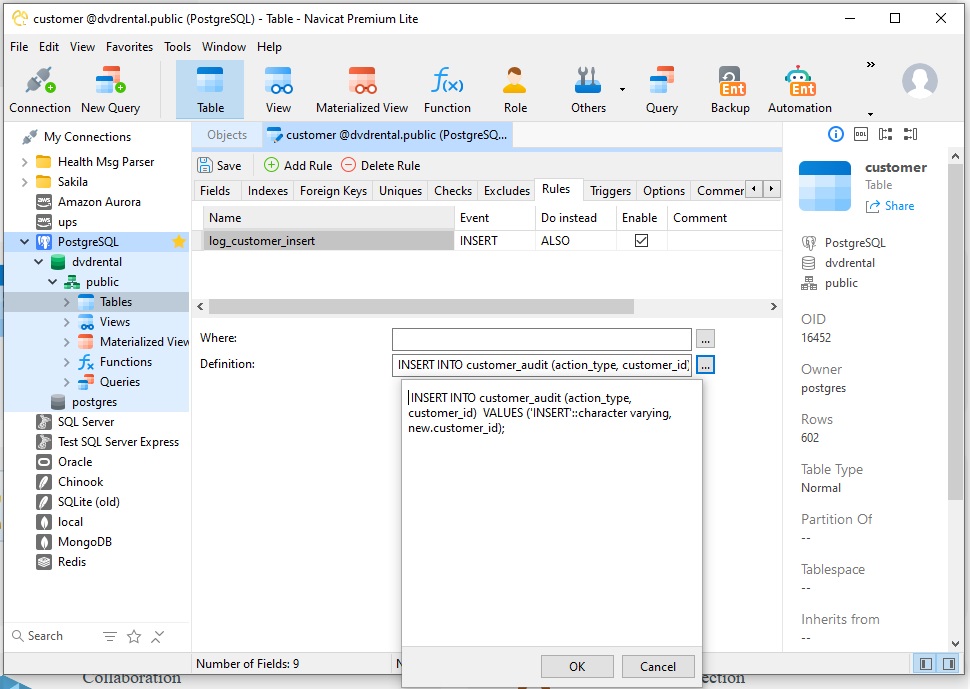Switch to the Foreign Keys tab

point(333,190)
